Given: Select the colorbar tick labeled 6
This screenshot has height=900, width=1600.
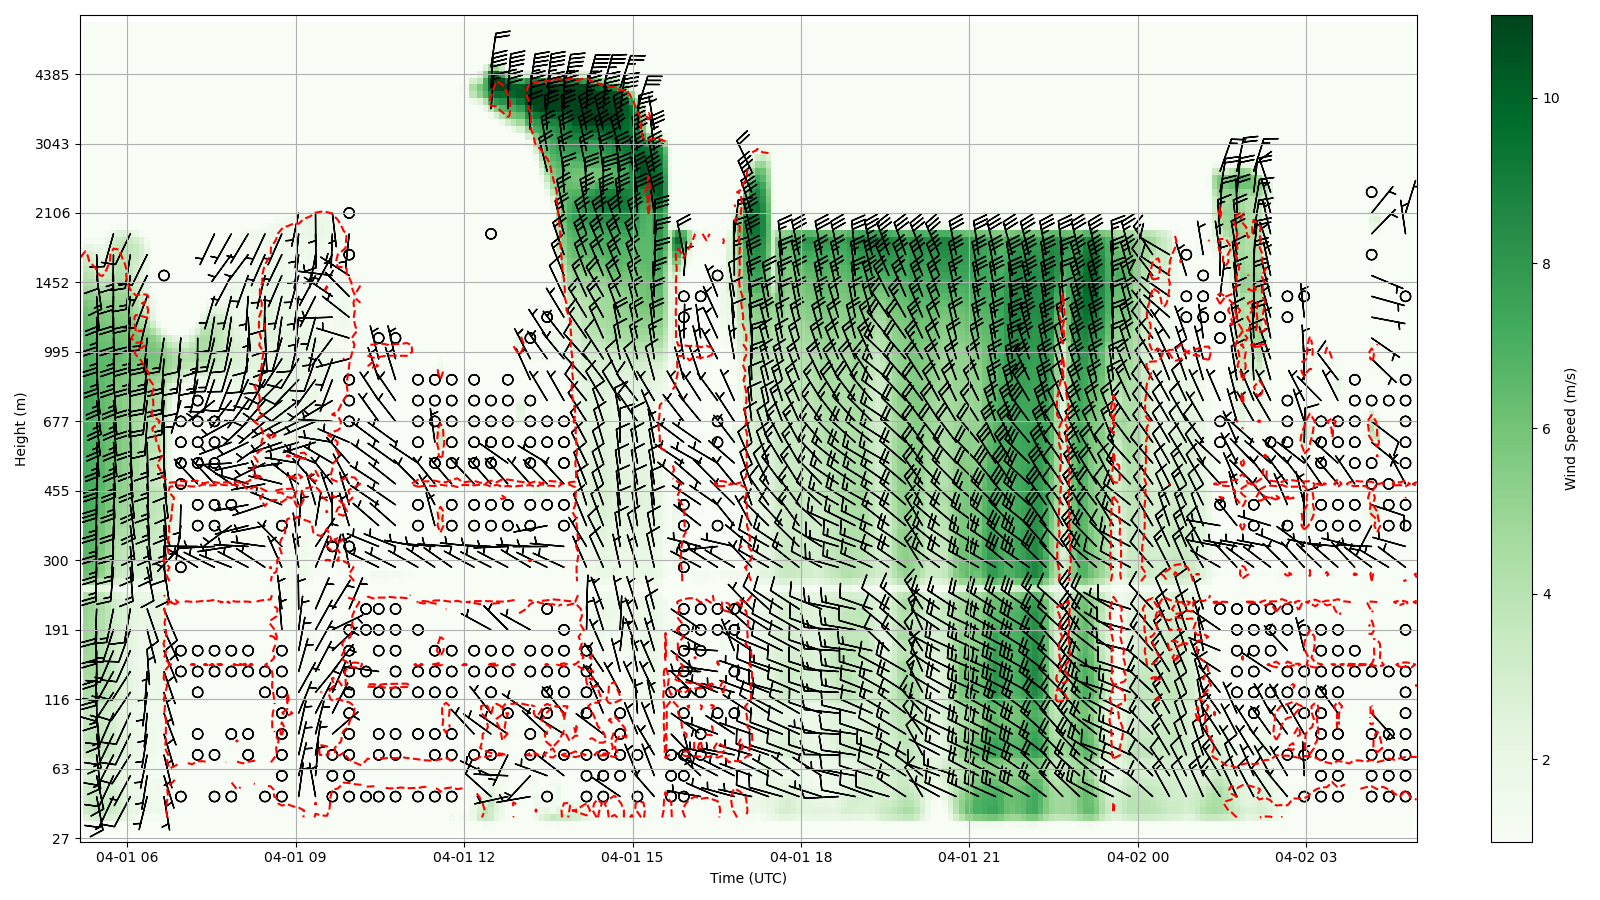Looking at the screenshot, I should tap(1547, 429).
